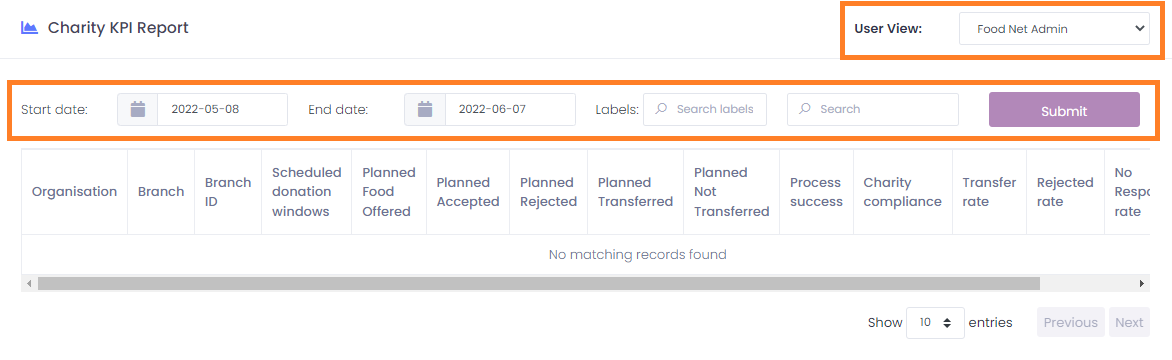Screen dimensions: 1172x360
Task: Click the Charity KPI Report chart icon
Action: click(29, 28)
